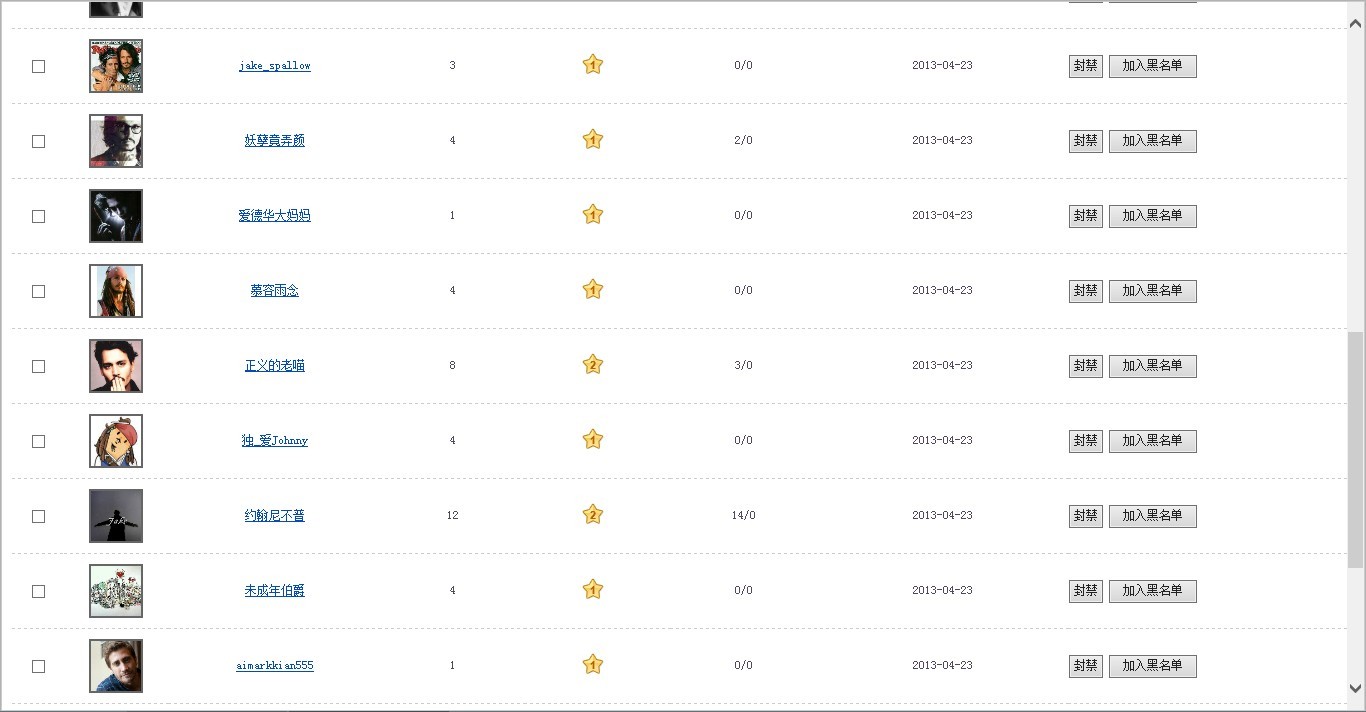Open the 正义的老喵 username link
1366x712 pixels.
274,366
